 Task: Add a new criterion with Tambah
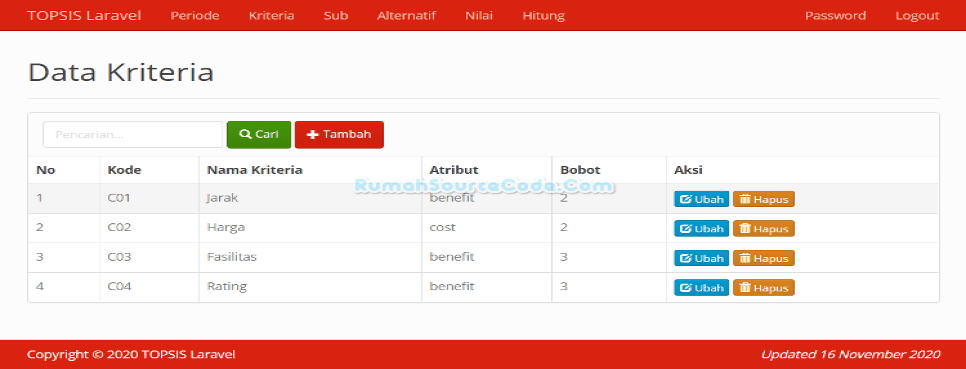pos(339,134)
